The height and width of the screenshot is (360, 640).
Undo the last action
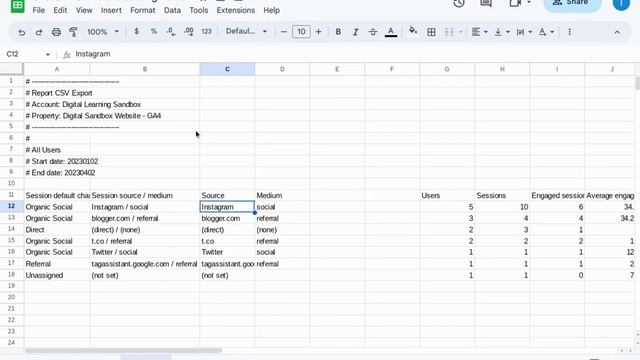click(x=22, y=32)
